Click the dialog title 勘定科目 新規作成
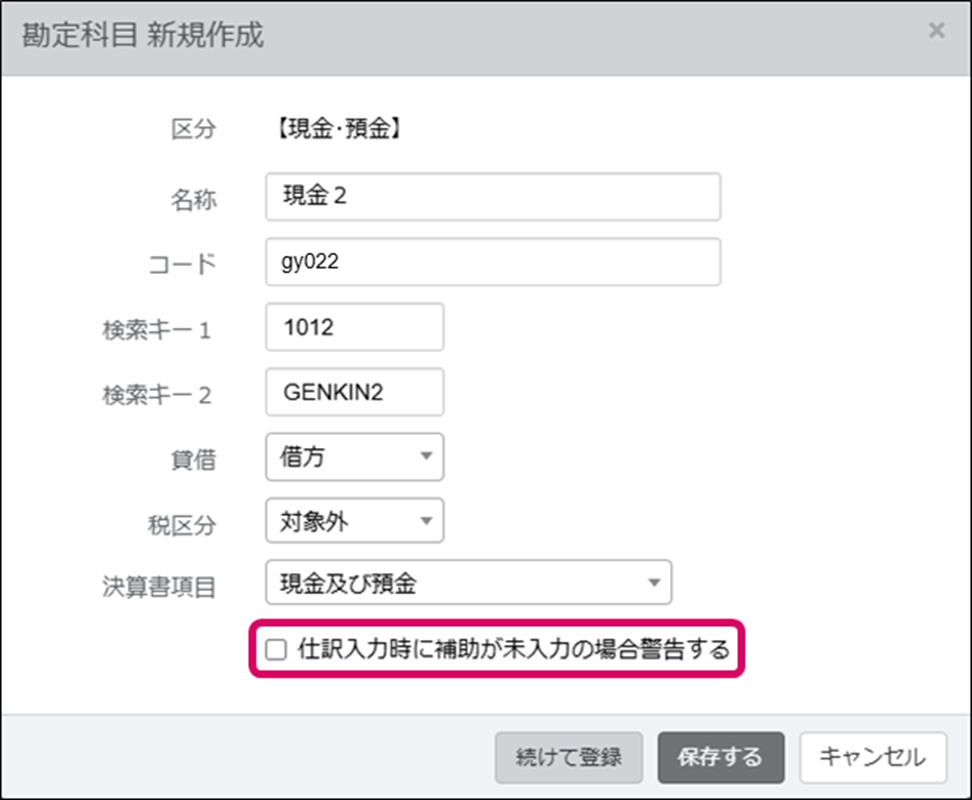This screenshot has height=800, width=972. [142, 35]
